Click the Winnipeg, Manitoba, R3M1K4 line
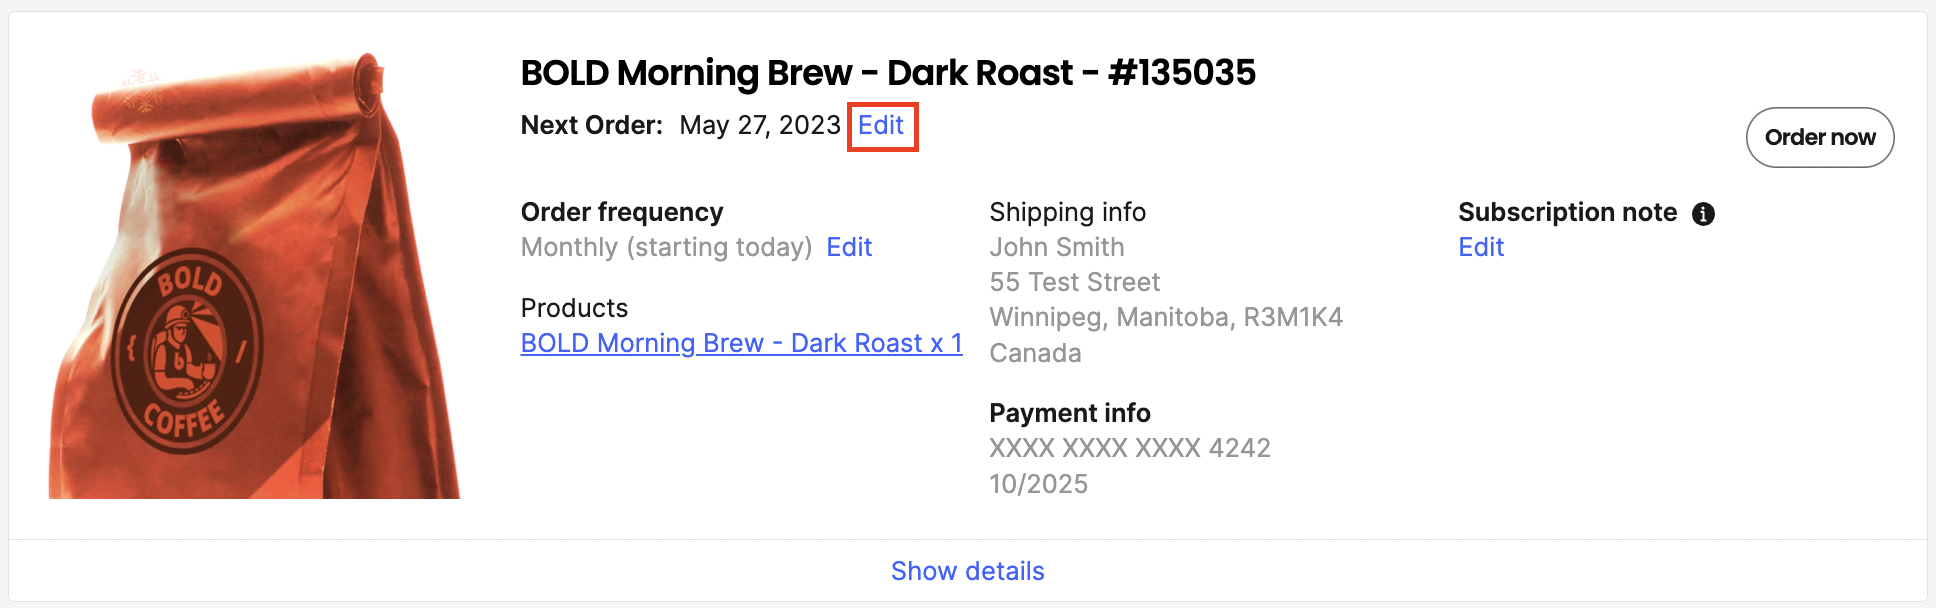This screenshot has height=608, width=1936. [1166, 317]
